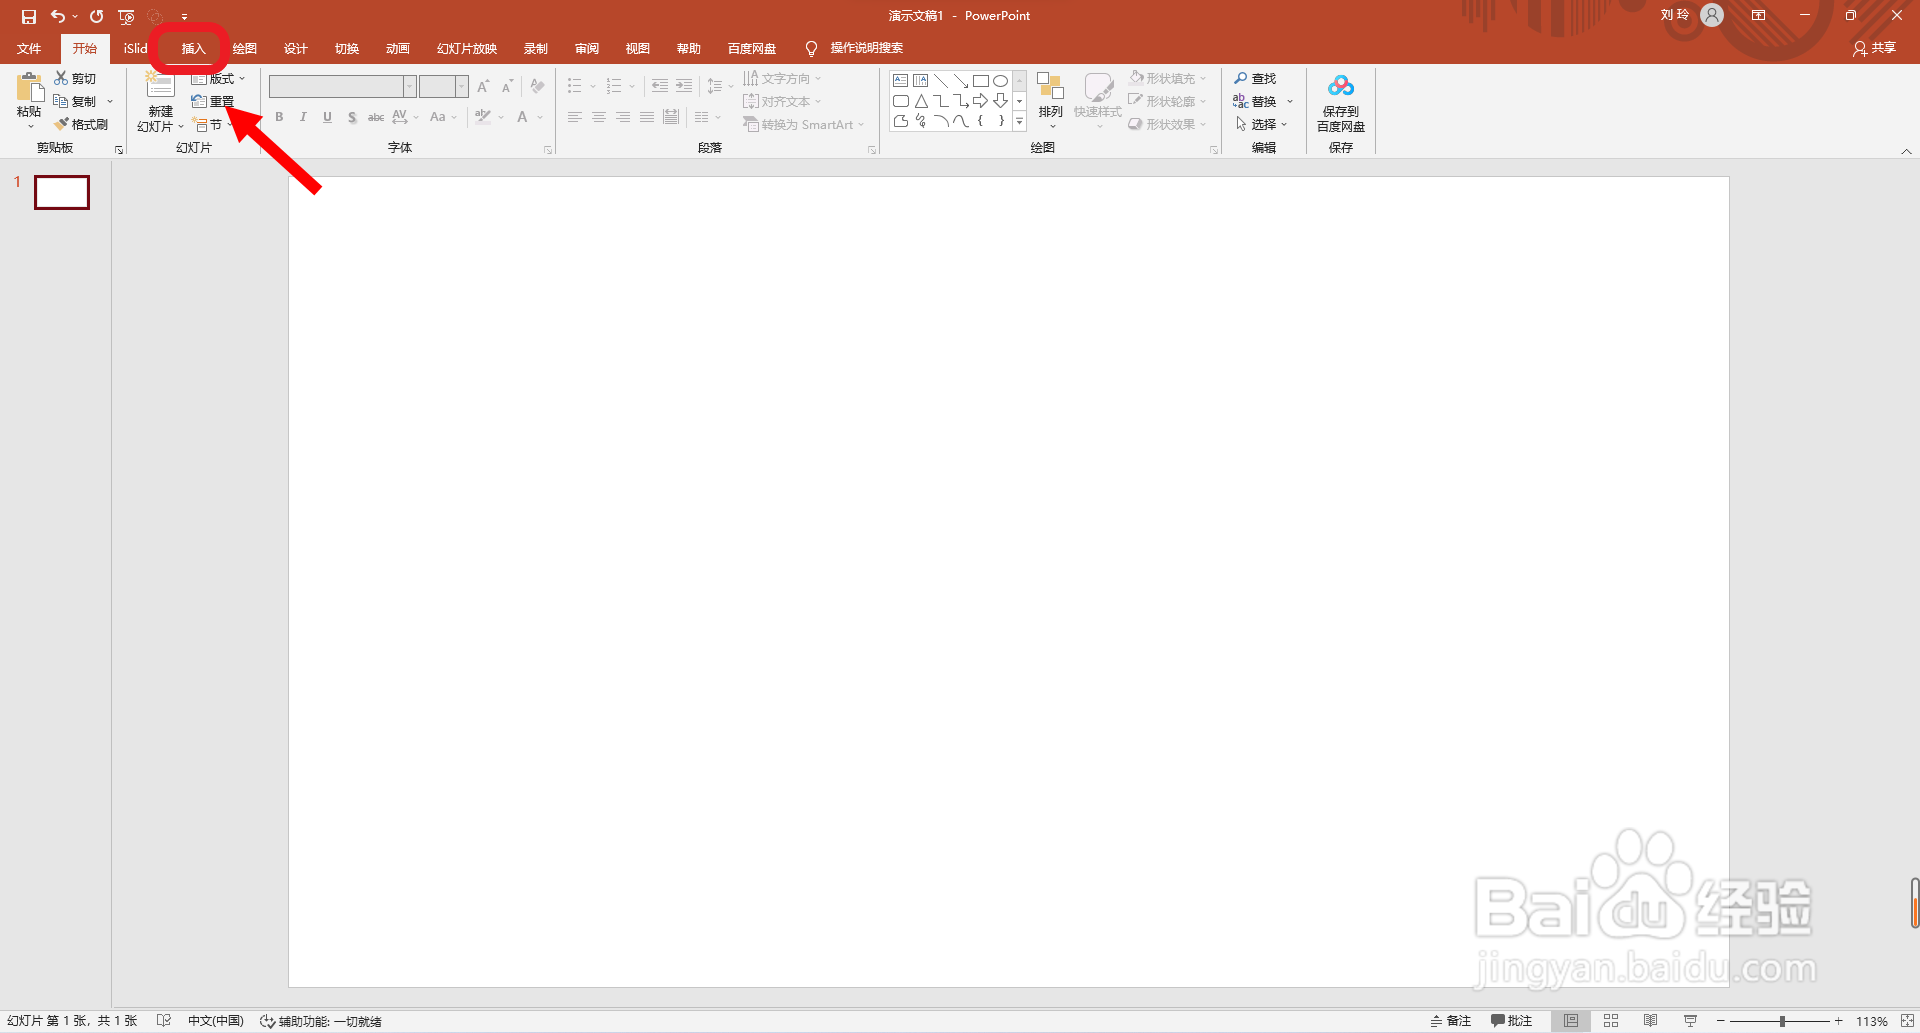Start slideshow from beginning quick access icon

click(x=126, y=16)
